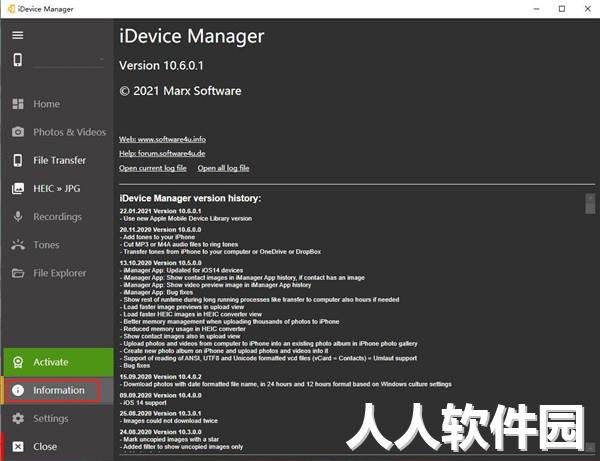Minimize the iDevice Manager window
This screenshot has height=461, width=600.
[536, 9]
